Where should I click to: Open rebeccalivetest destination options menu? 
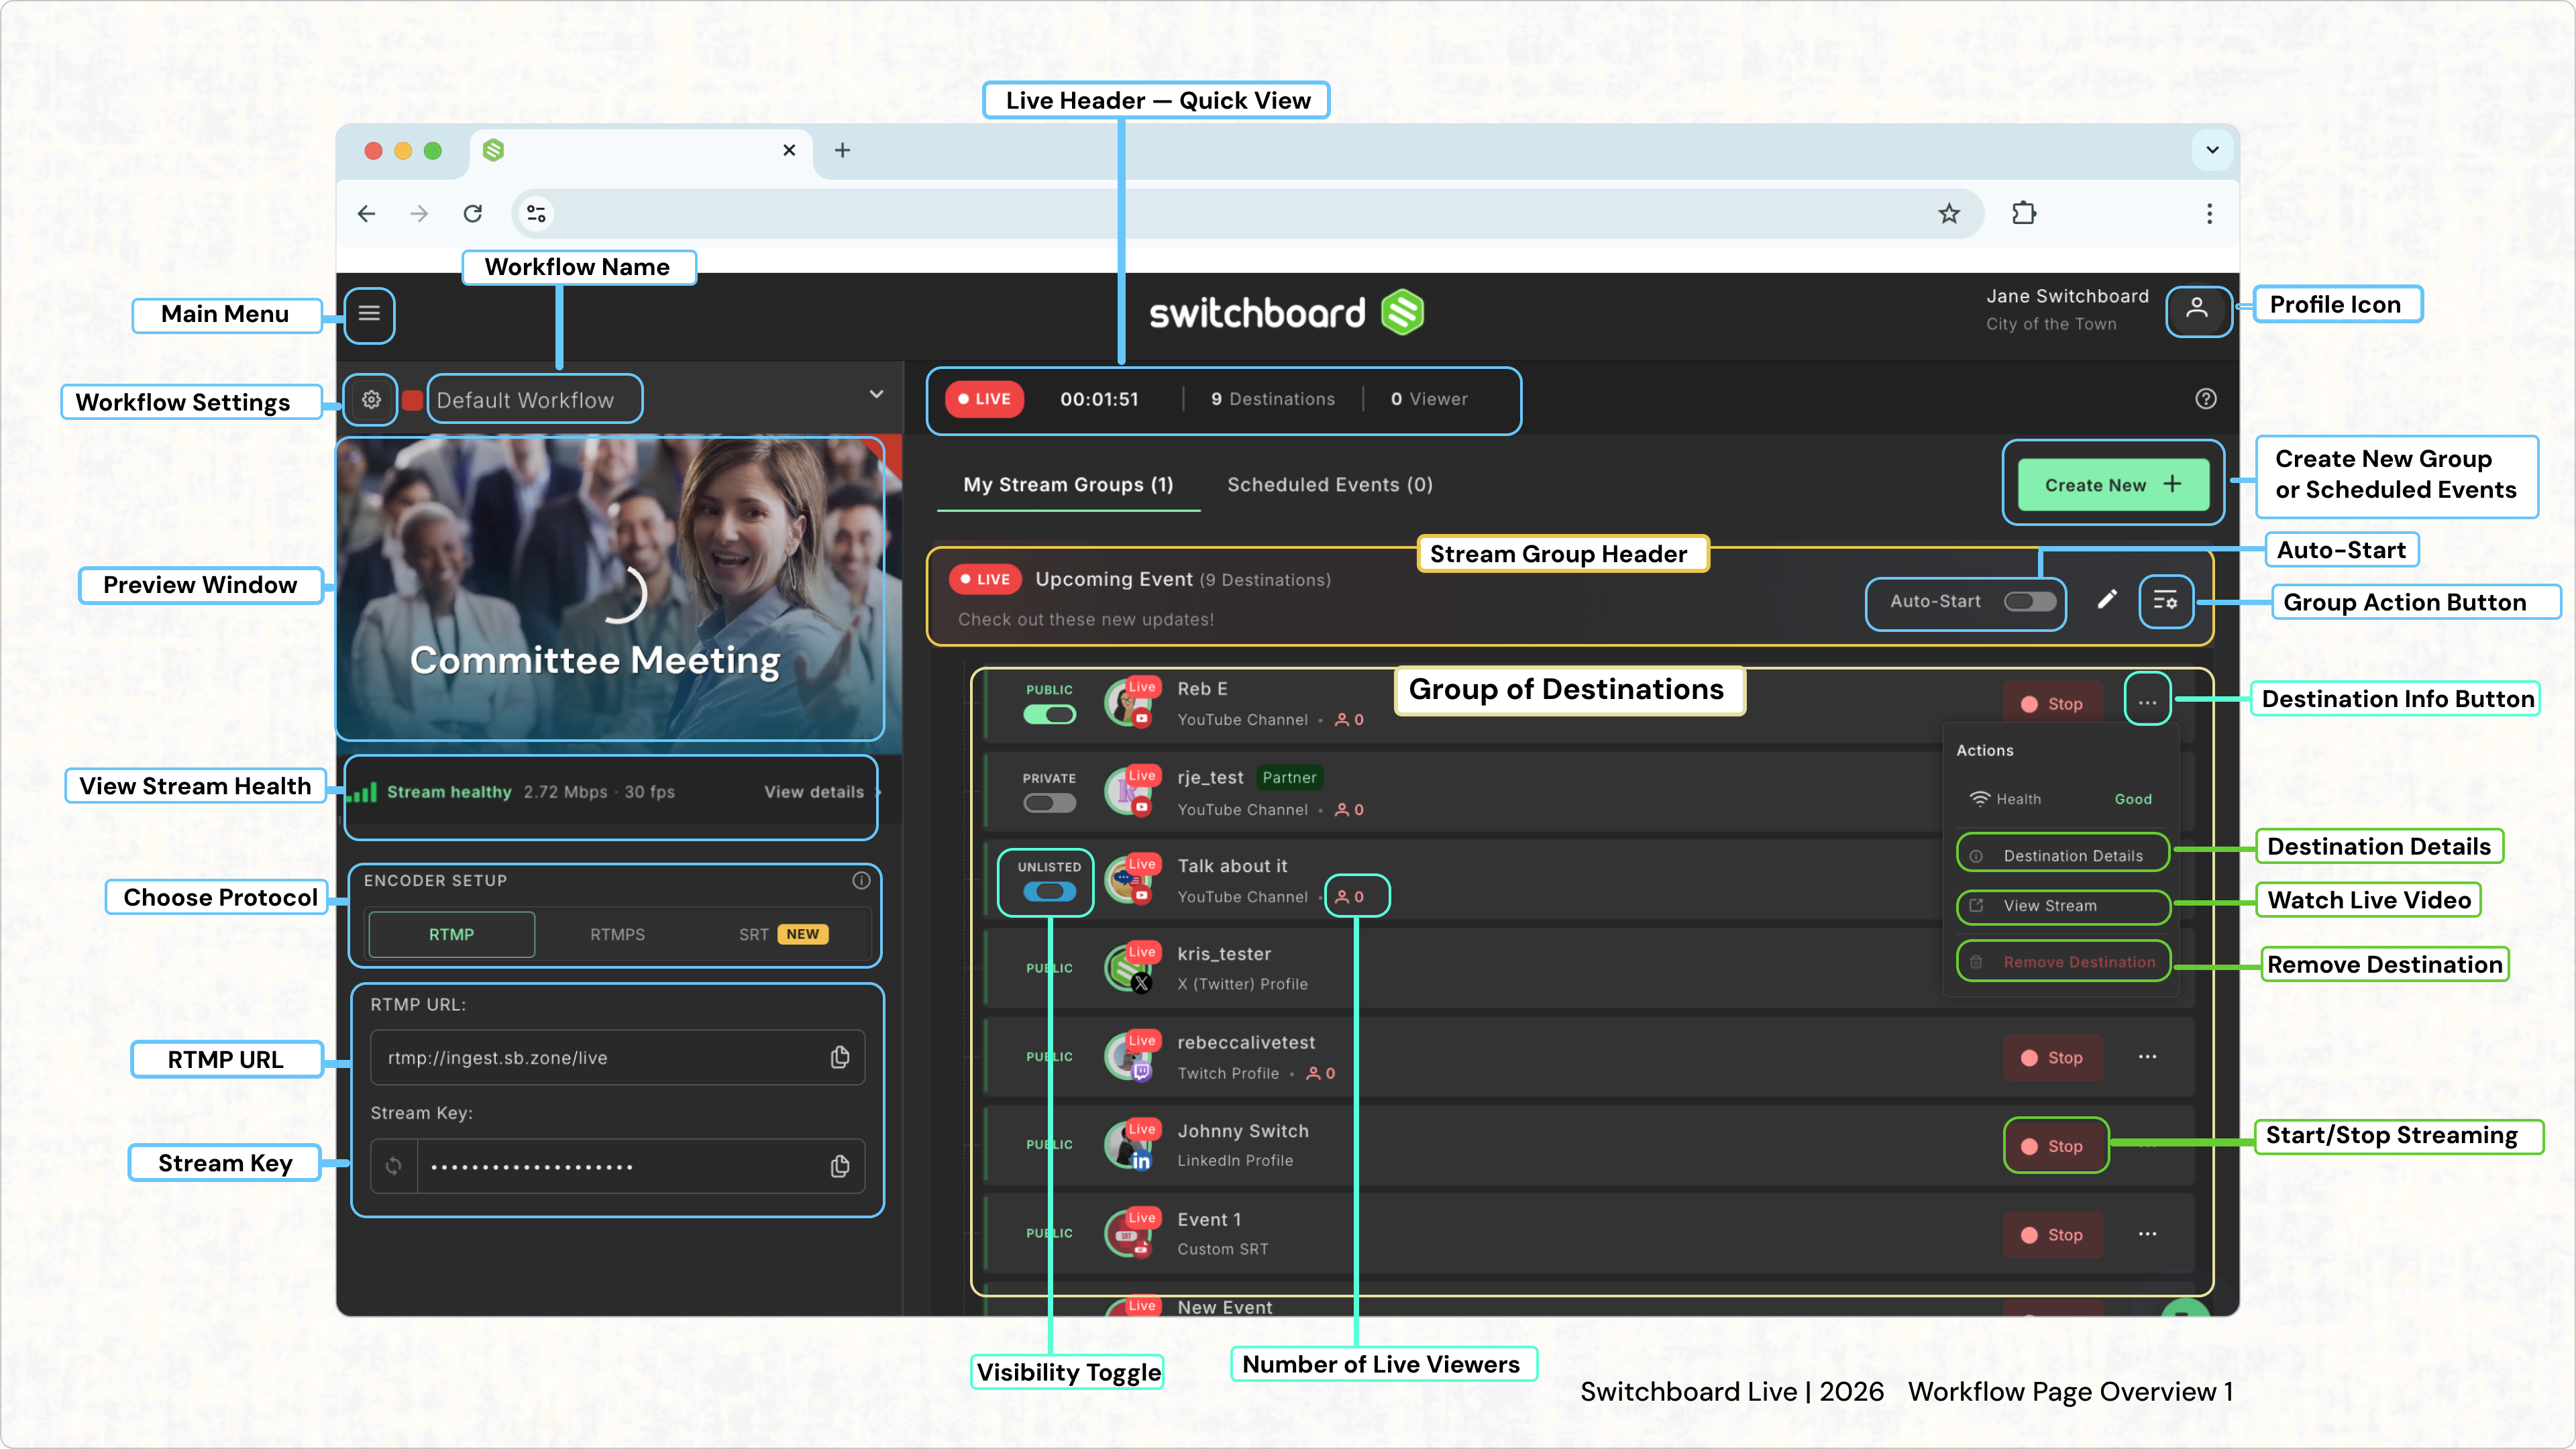click(2147, 1057)
